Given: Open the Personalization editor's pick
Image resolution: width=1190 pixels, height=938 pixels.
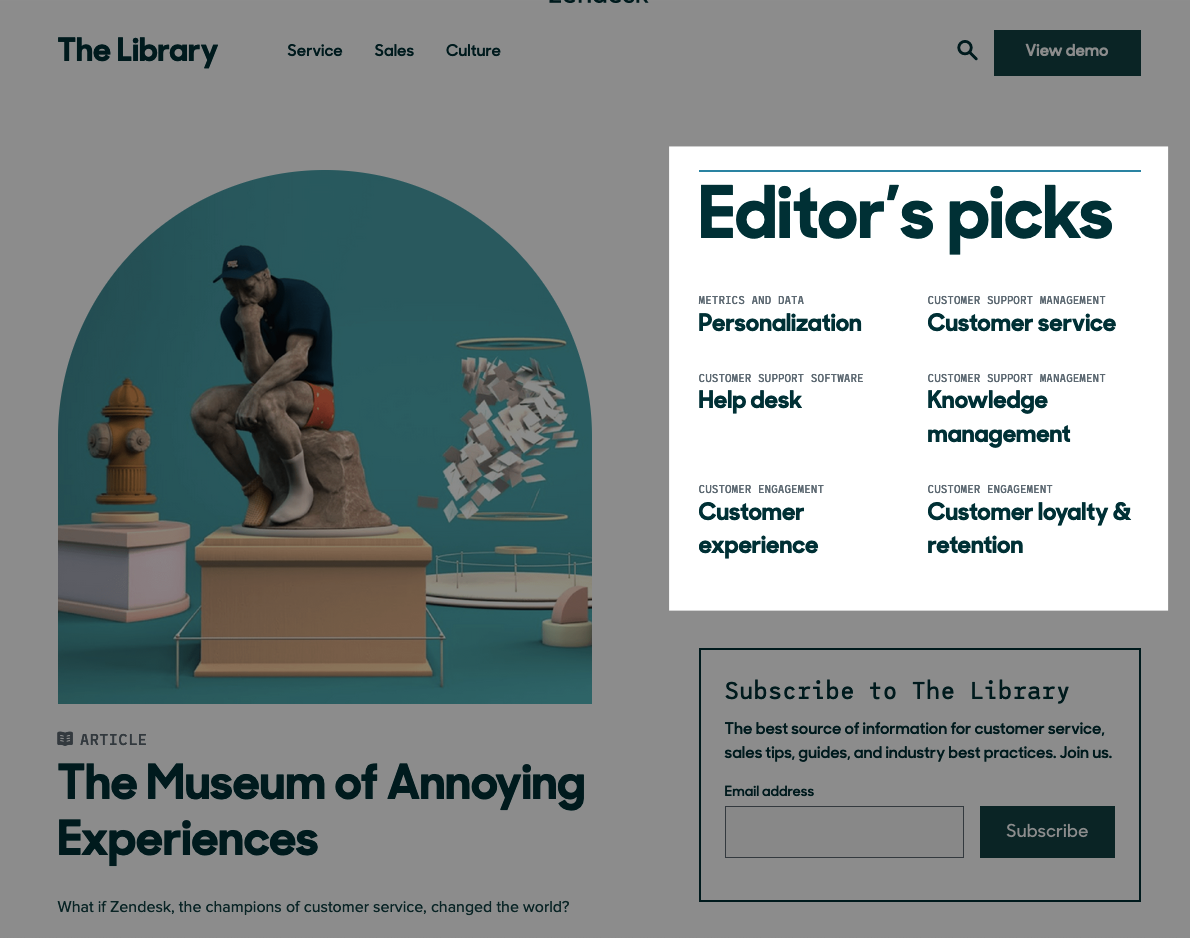Looking at the screenshot, I should pos(779,323).
